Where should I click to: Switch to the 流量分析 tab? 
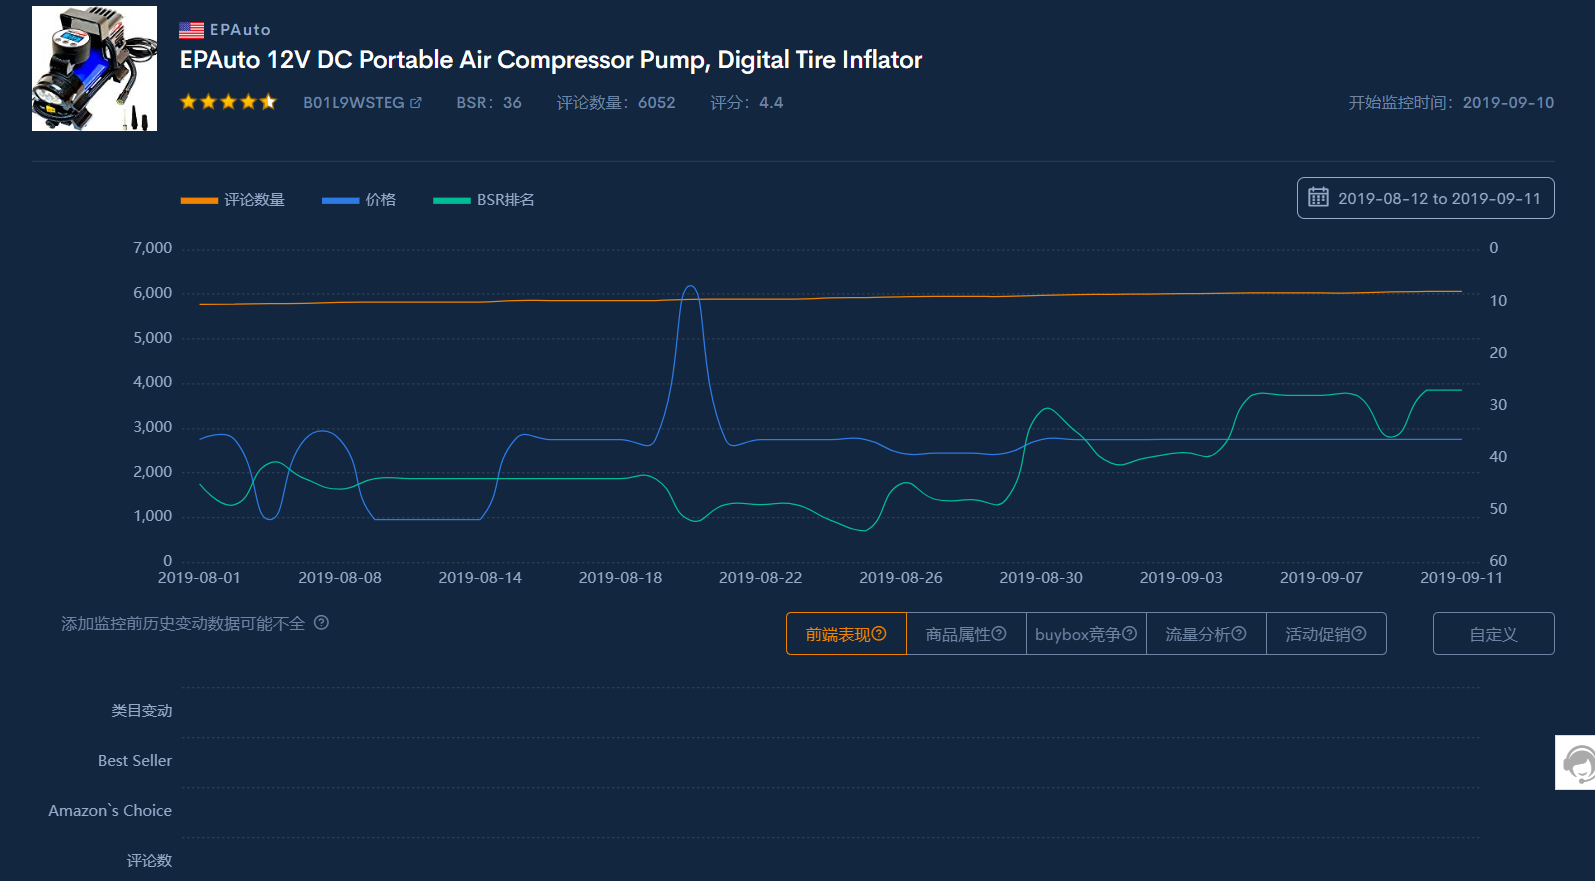tap(1206, 634)
